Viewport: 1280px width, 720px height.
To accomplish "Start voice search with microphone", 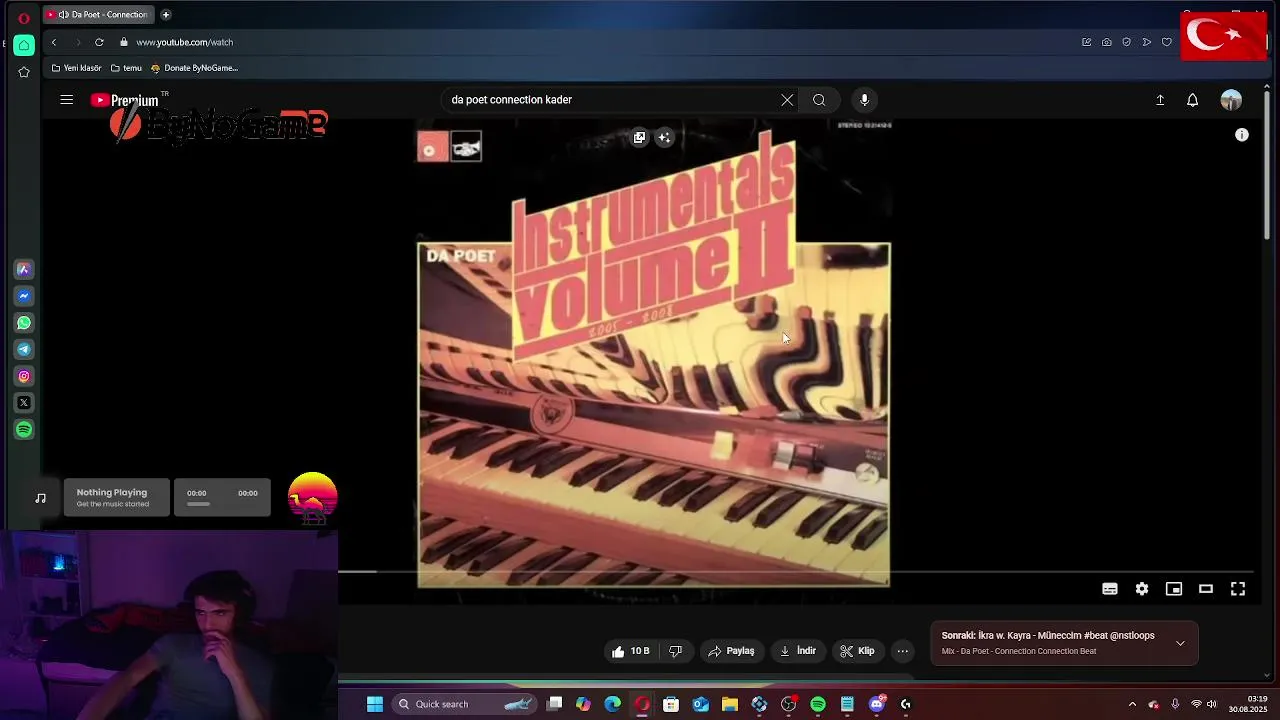I will click(x=864, y=100).
